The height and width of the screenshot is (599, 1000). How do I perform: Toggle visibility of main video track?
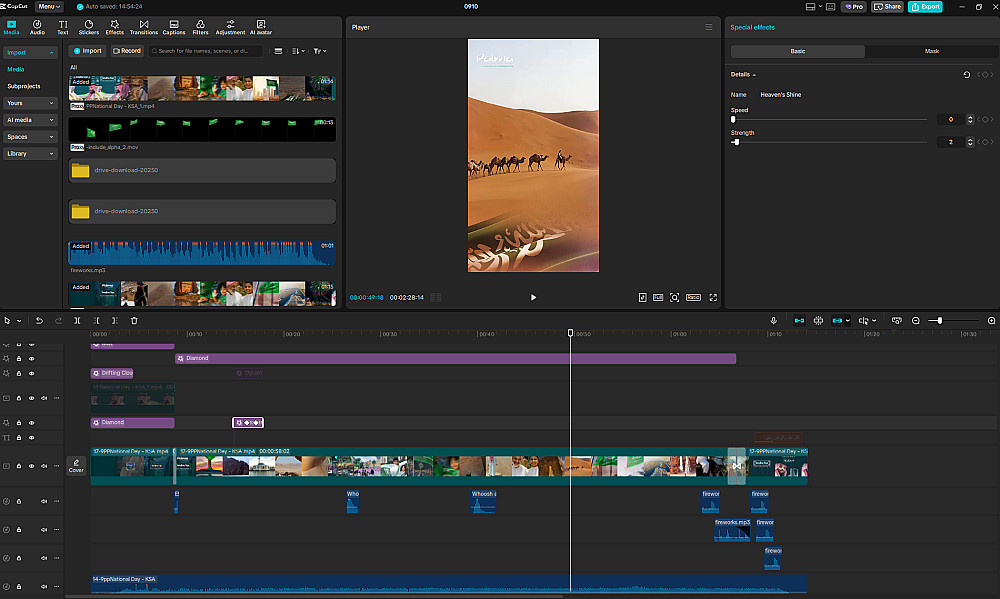(x=31, y=466)
